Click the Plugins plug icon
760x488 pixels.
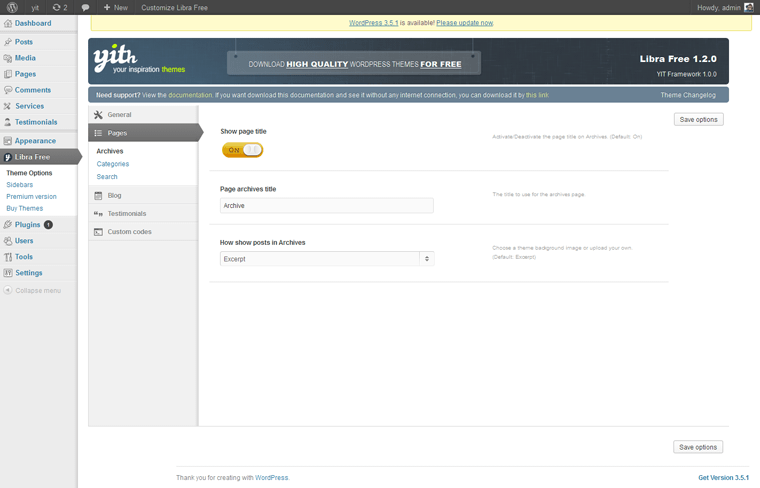[8, 224]
